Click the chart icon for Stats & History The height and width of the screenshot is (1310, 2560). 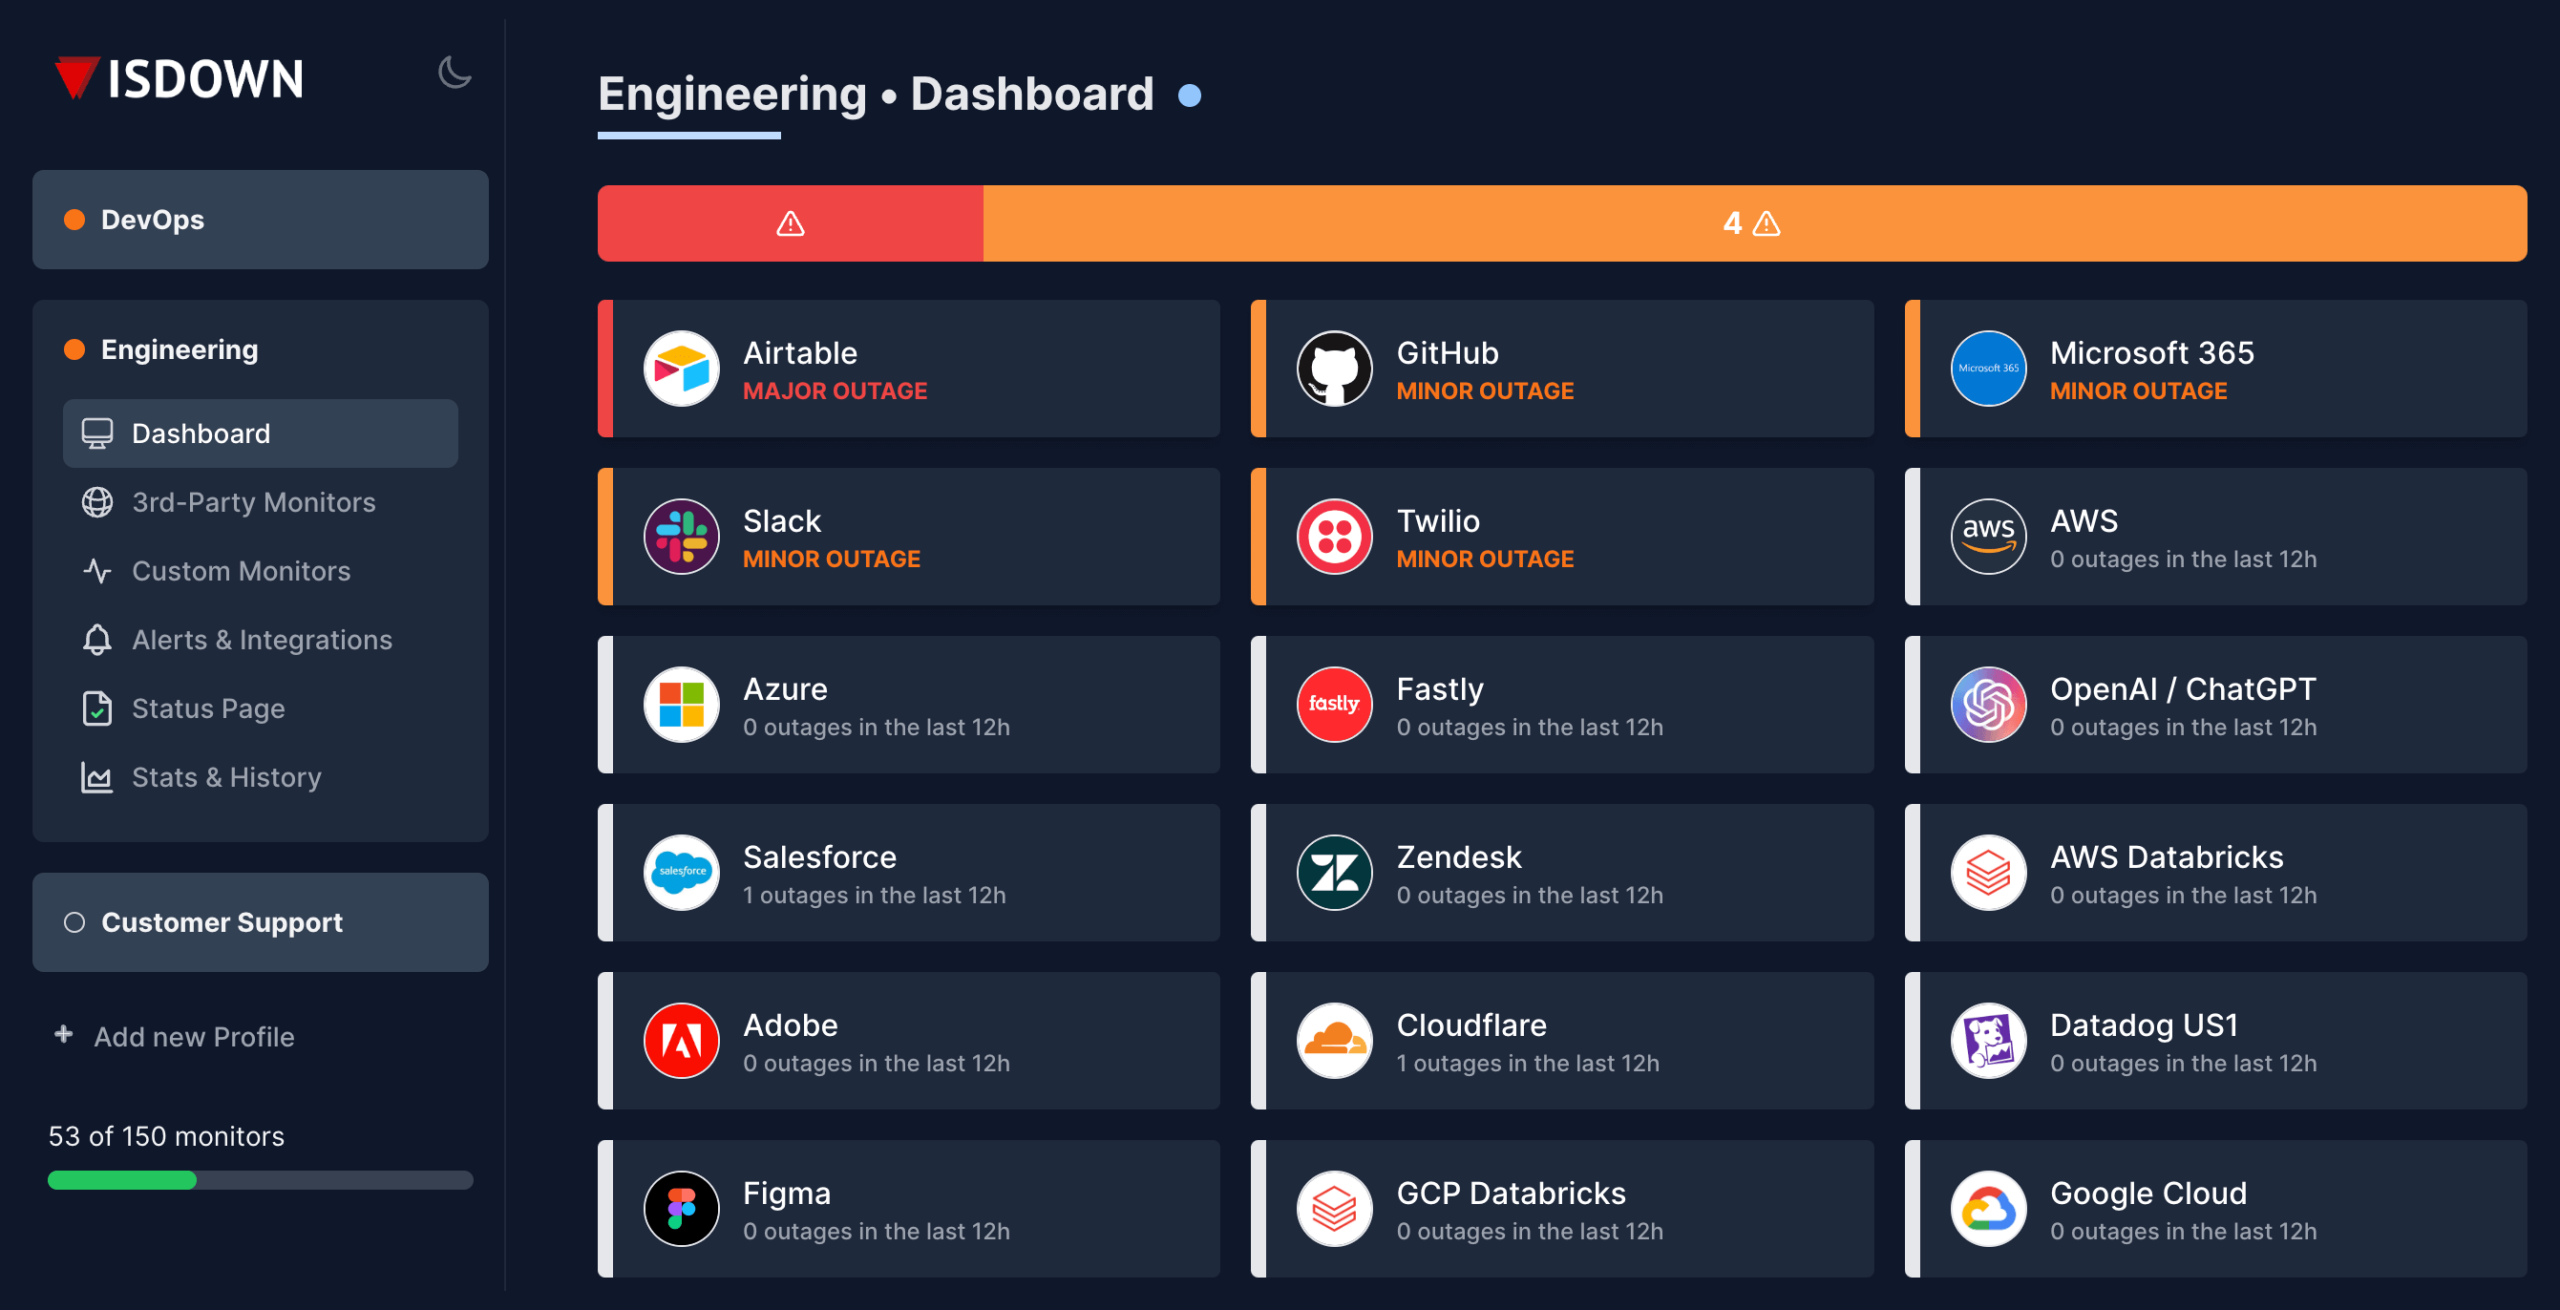coord(97,777)
